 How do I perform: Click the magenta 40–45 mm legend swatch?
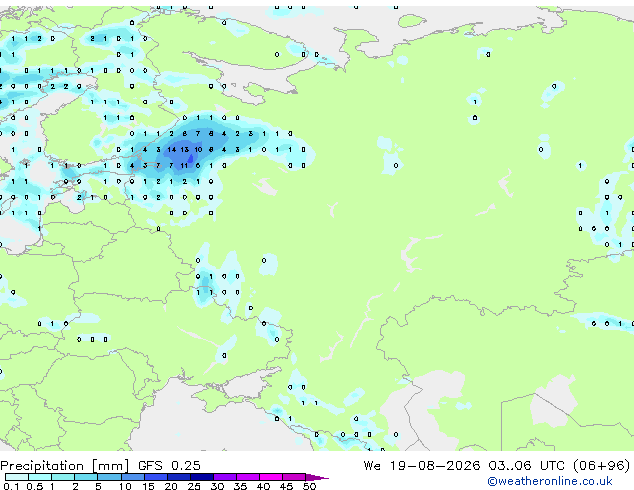[271, 477]
